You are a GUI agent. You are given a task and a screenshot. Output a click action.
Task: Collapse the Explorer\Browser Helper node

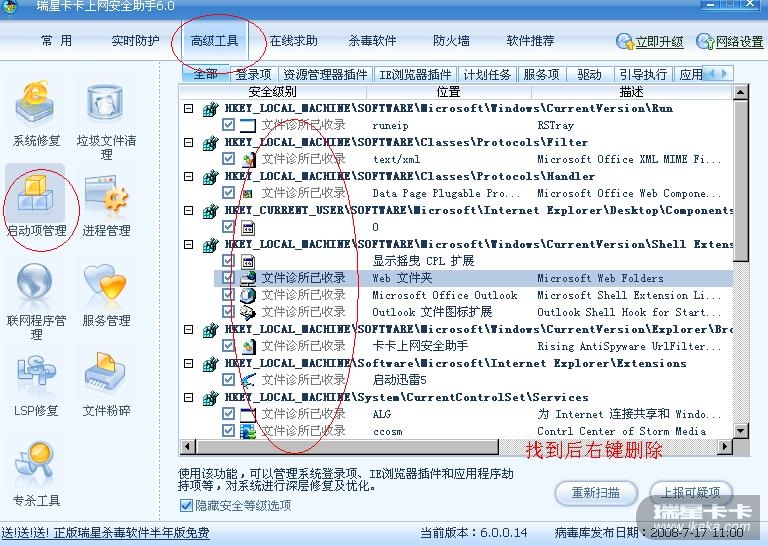point(189,330)
